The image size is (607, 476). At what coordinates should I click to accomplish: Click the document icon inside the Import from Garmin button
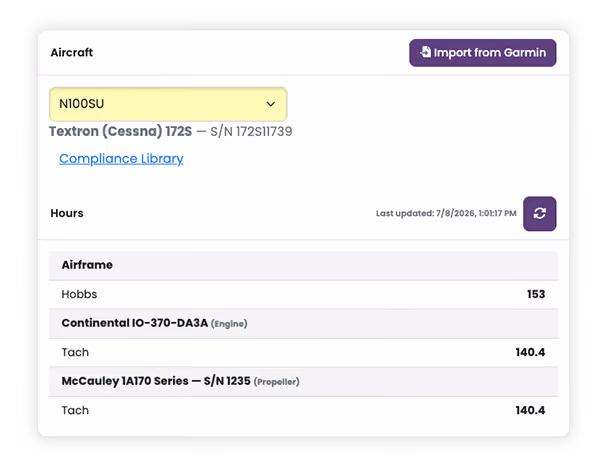425,52
